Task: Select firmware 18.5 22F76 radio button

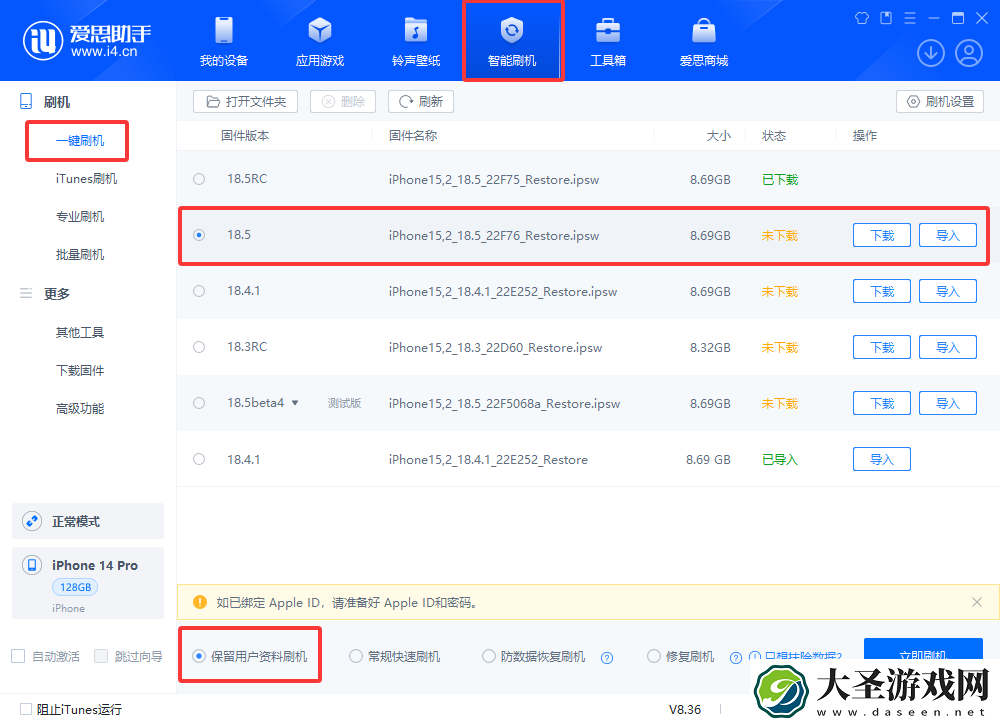Action: tap(199, 235)
